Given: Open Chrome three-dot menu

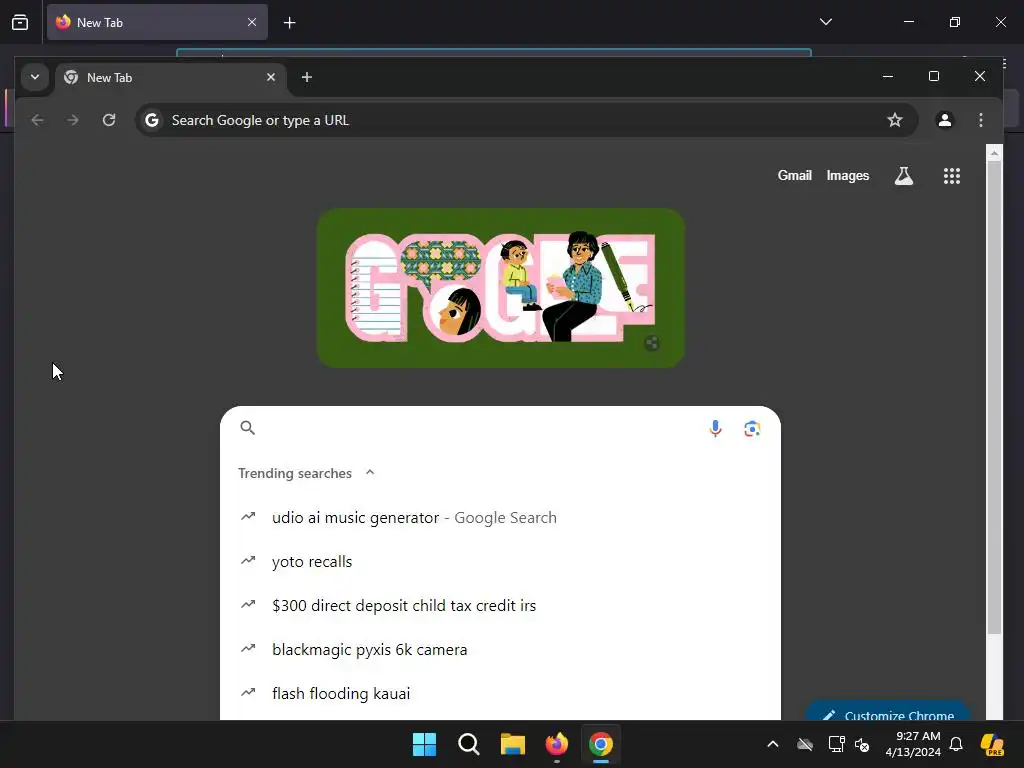Looking at the screenshot, I should point(981,120).
